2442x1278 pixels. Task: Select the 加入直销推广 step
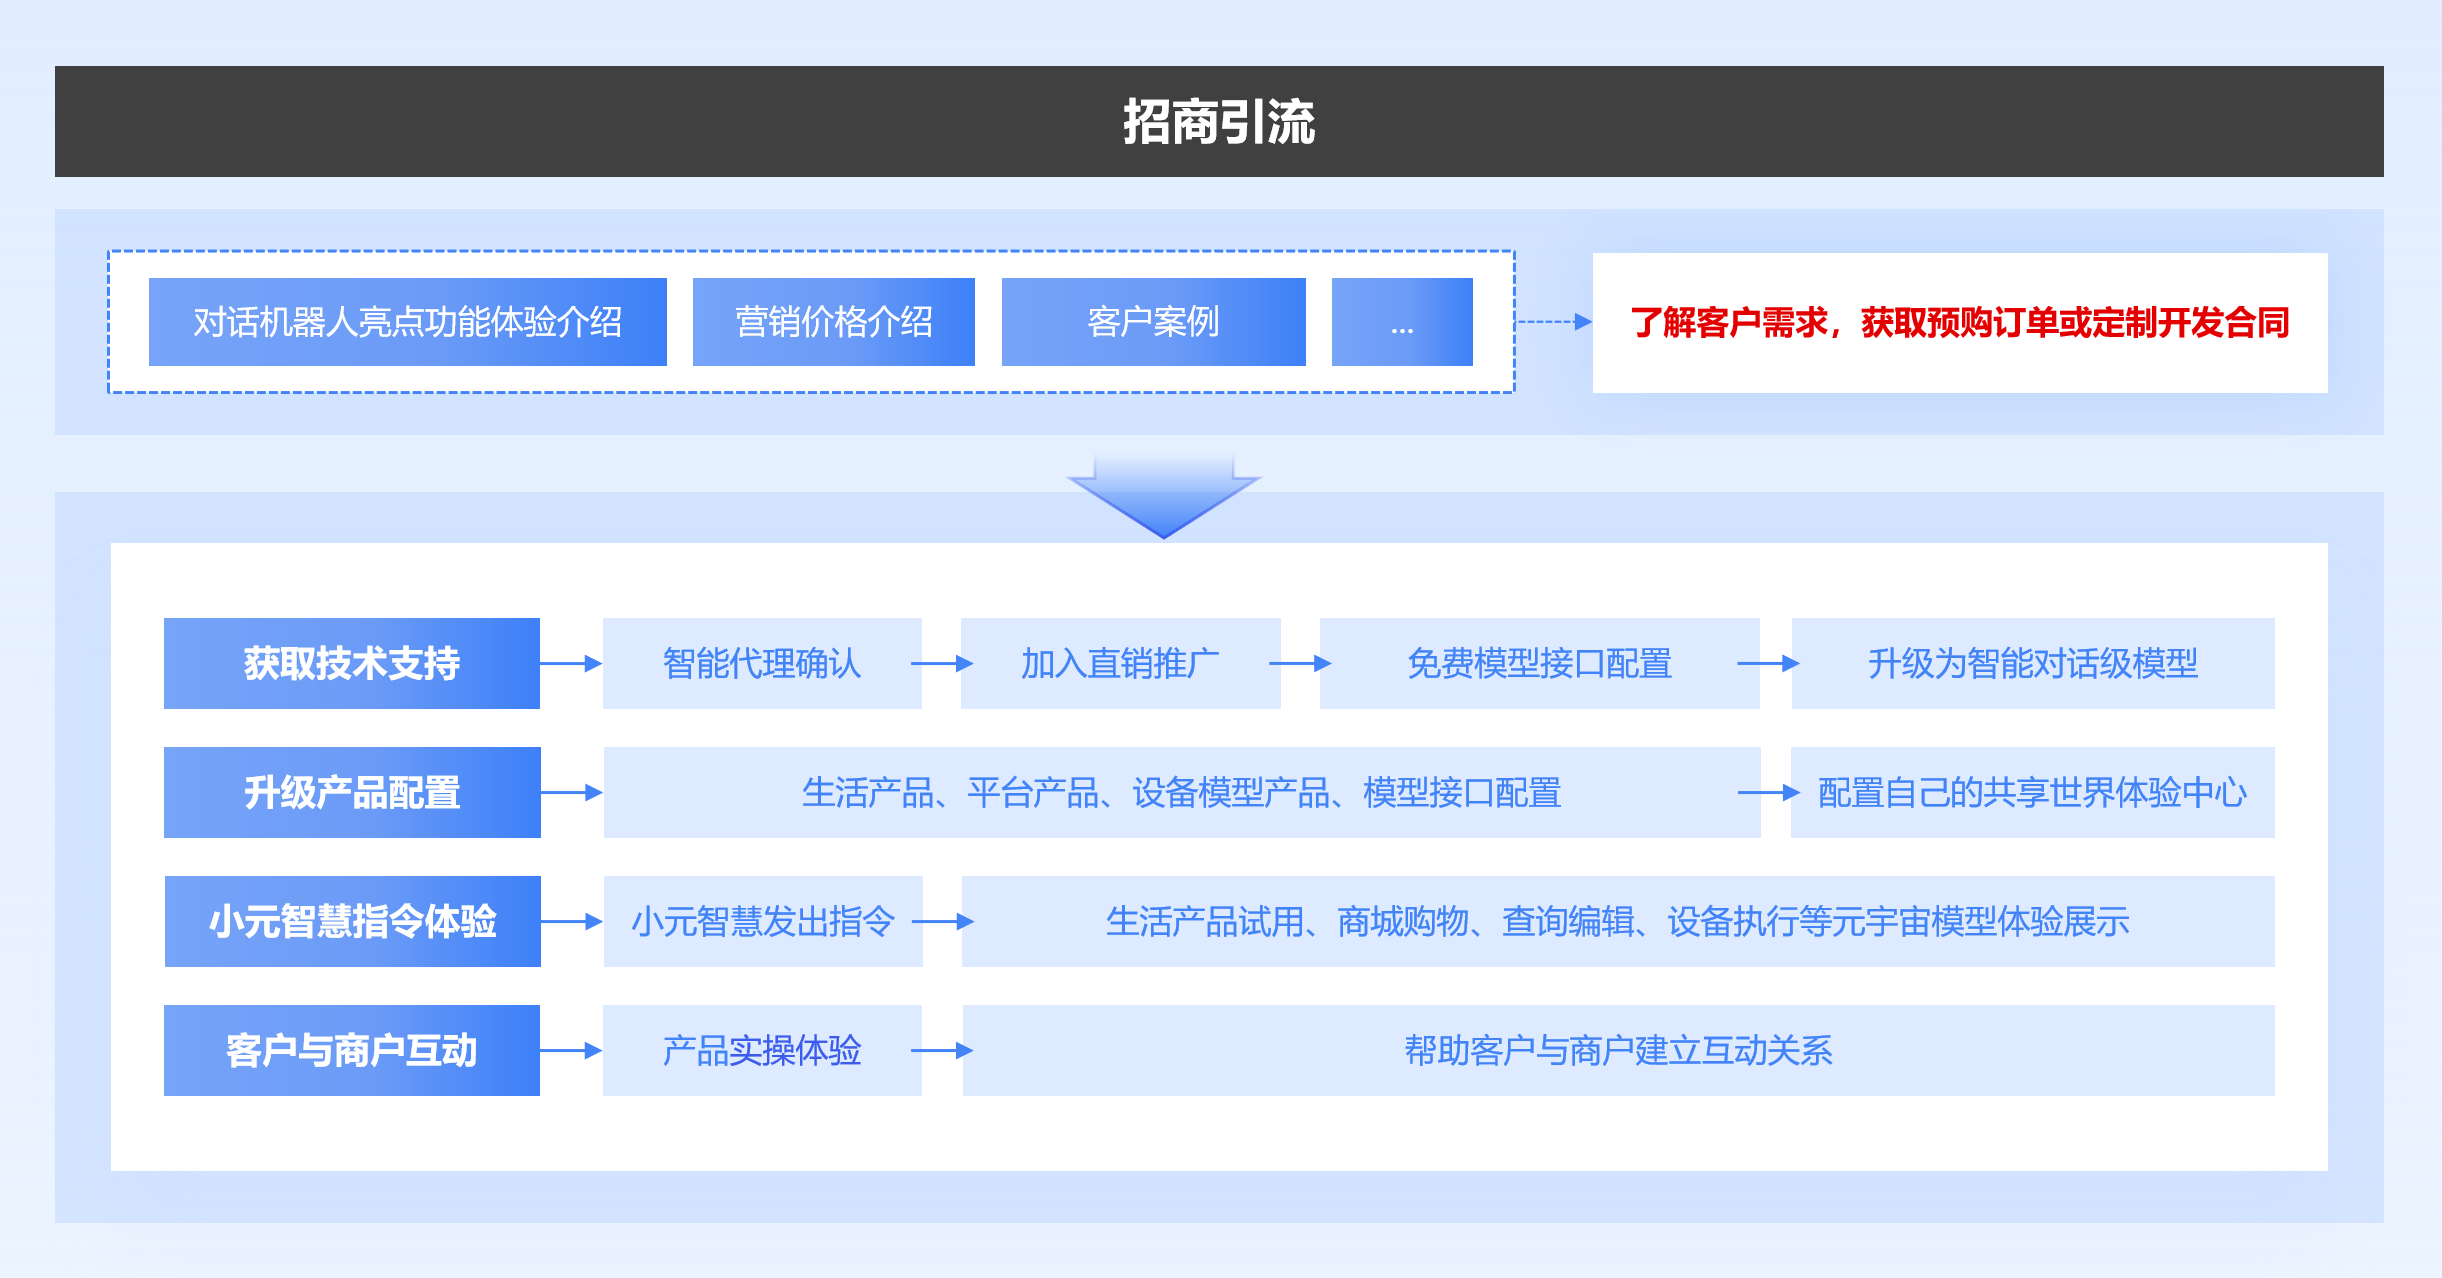pos(1119,663)
